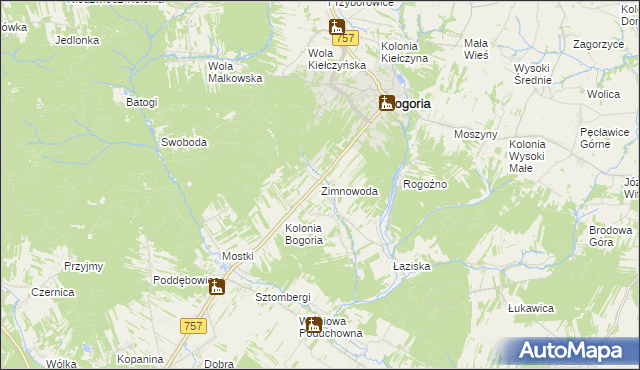This screenshot has height=370, width=640.
Task: Select the Swoboda label
Action: point(184,142)
